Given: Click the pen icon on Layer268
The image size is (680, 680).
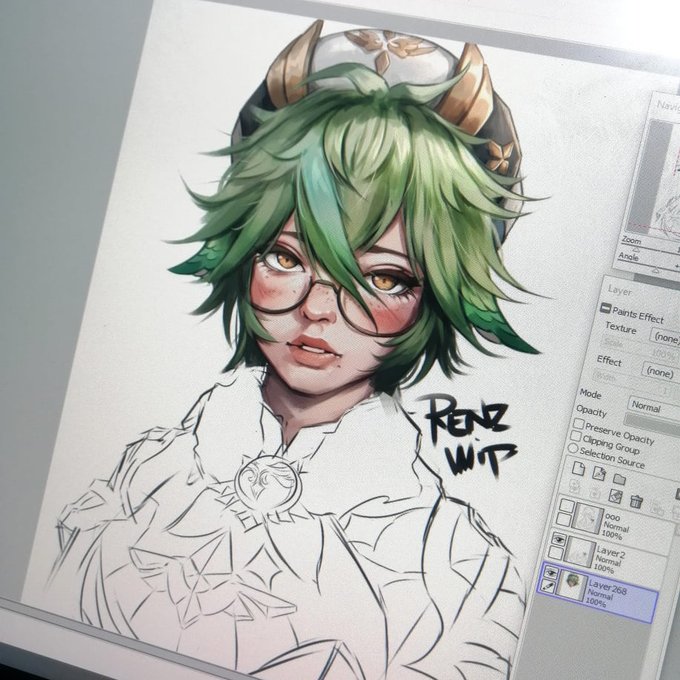Looking at the screenshot, I should 548,586.
